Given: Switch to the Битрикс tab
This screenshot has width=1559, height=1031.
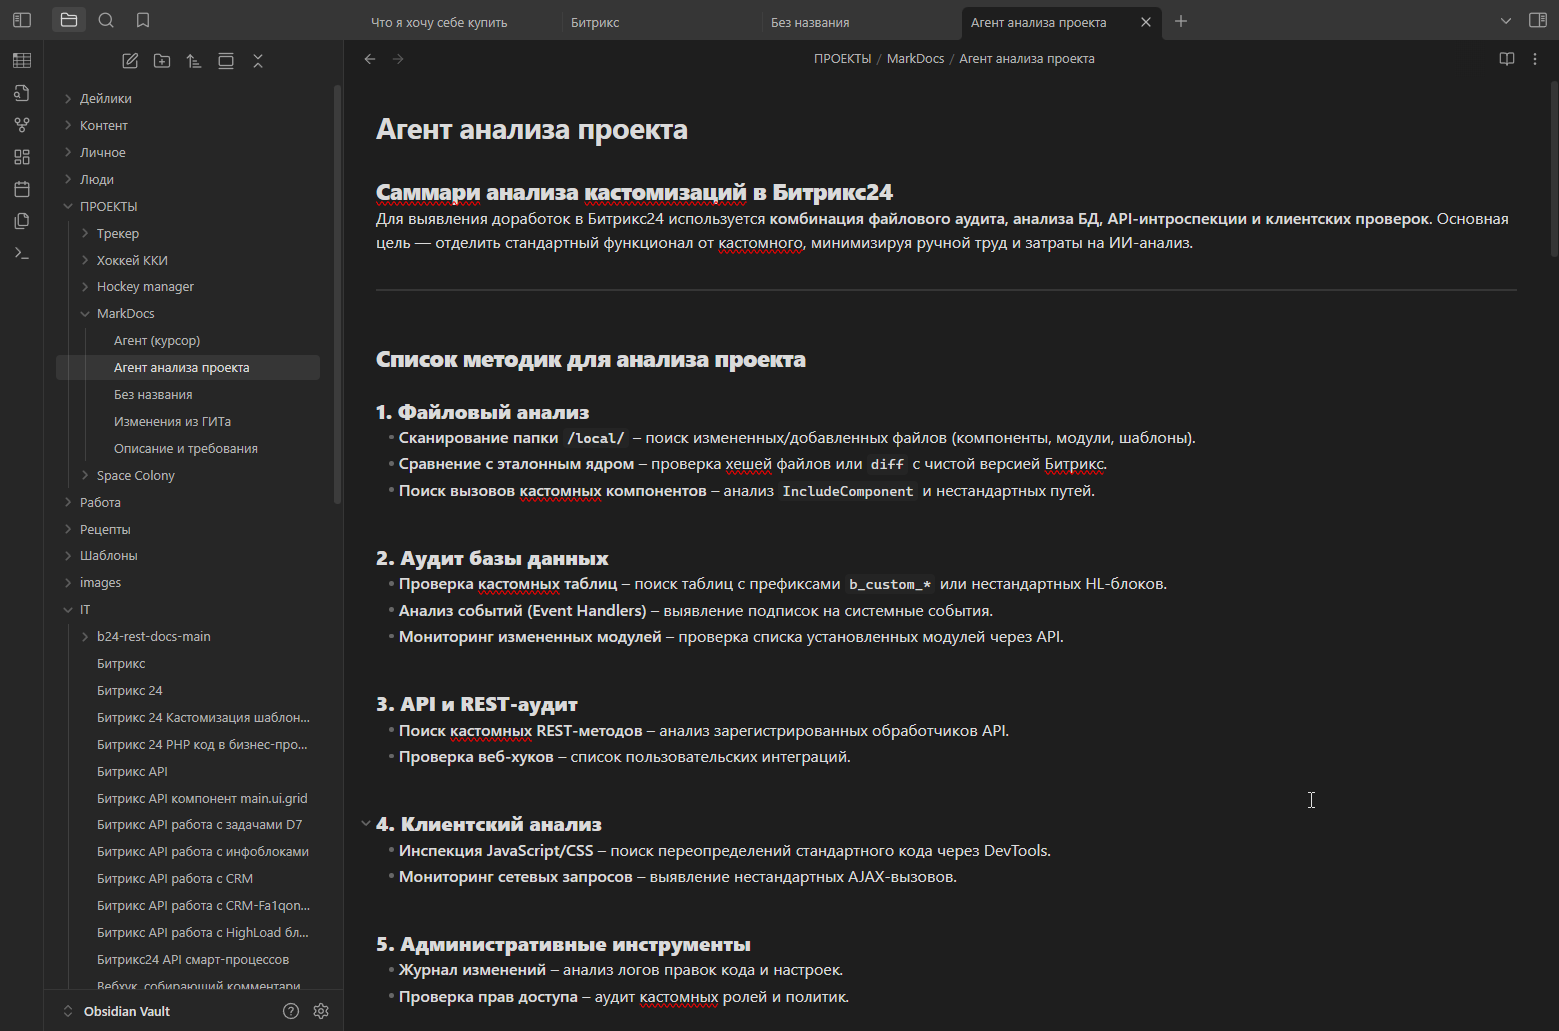Looking at the screenshot, I should 594,21.
